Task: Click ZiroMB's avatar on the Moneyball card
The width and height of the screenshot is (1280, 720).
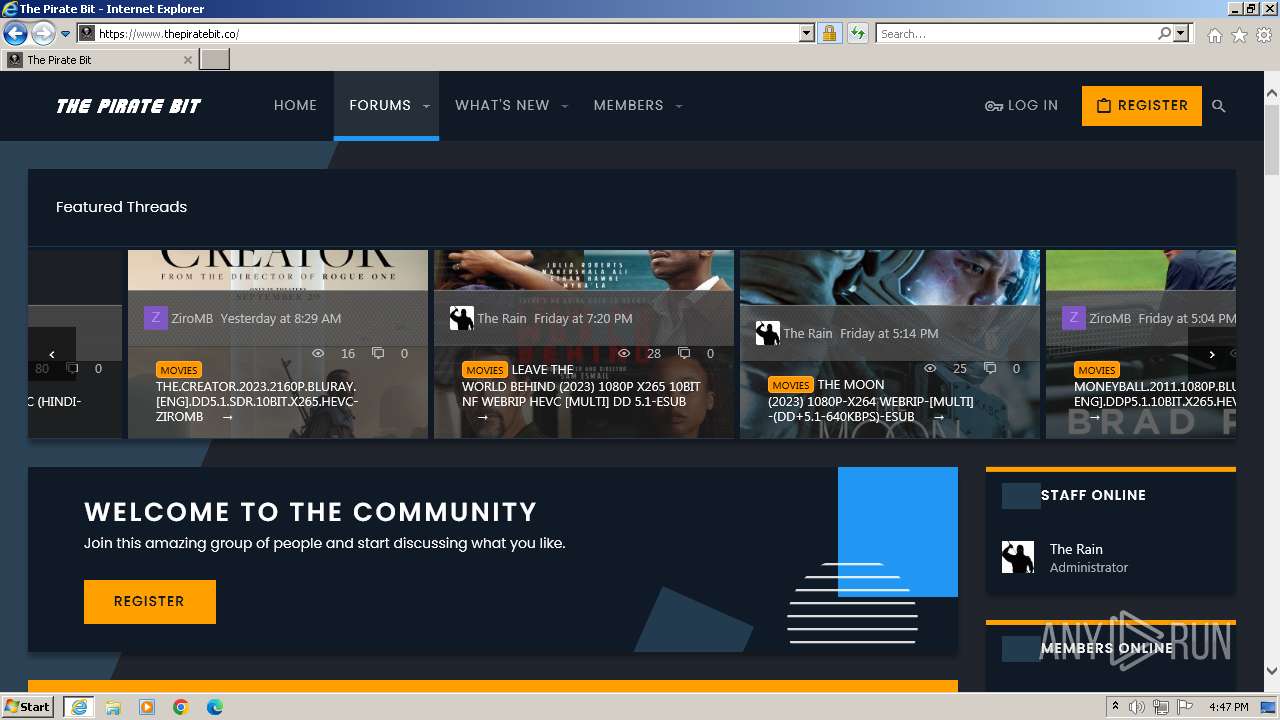Action: click(x=1073, y=318)
